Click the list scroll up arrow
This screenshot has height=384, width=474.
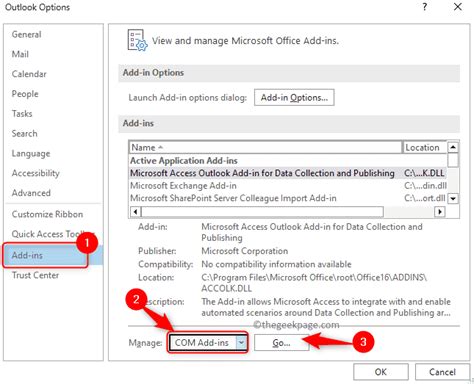[453, 147]
